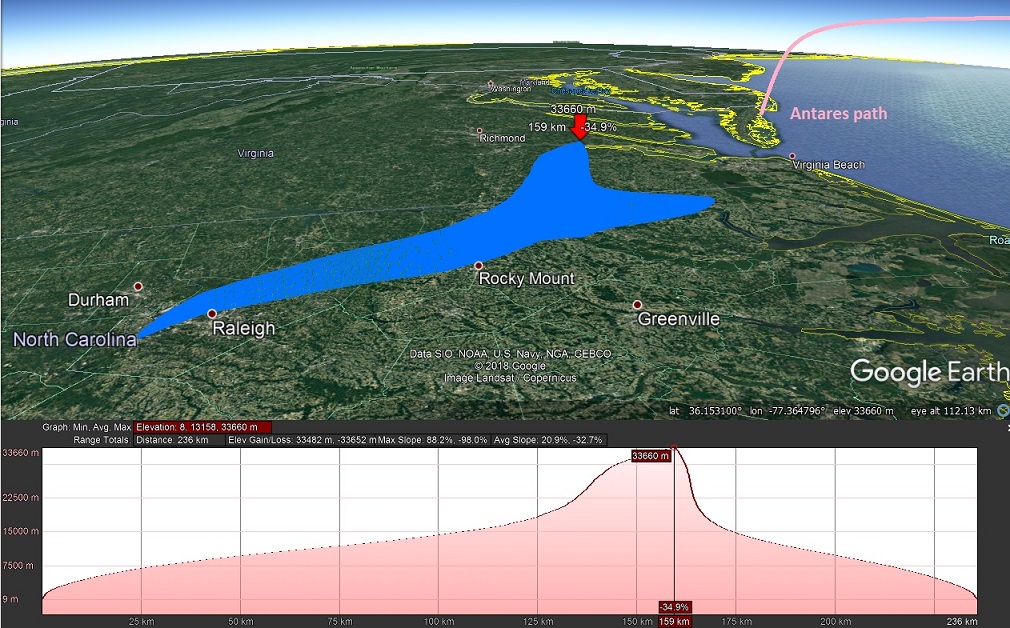This screenshot has width=1010, height=628.
Task: Click the Virginia Beach placemark dot
Action: click(792, 157)
